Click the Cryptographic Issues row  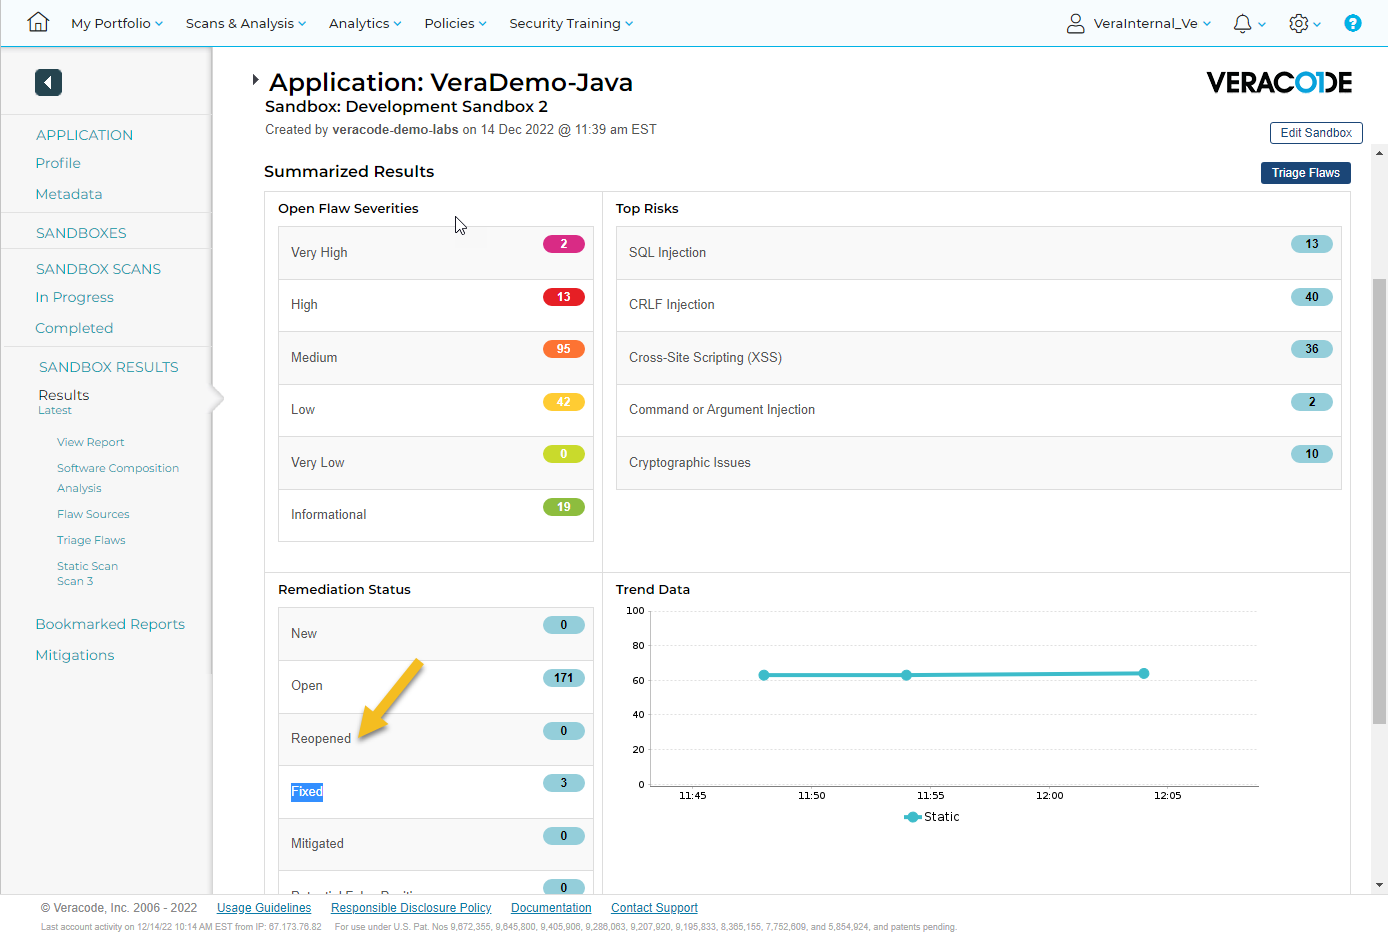point(978,463)
